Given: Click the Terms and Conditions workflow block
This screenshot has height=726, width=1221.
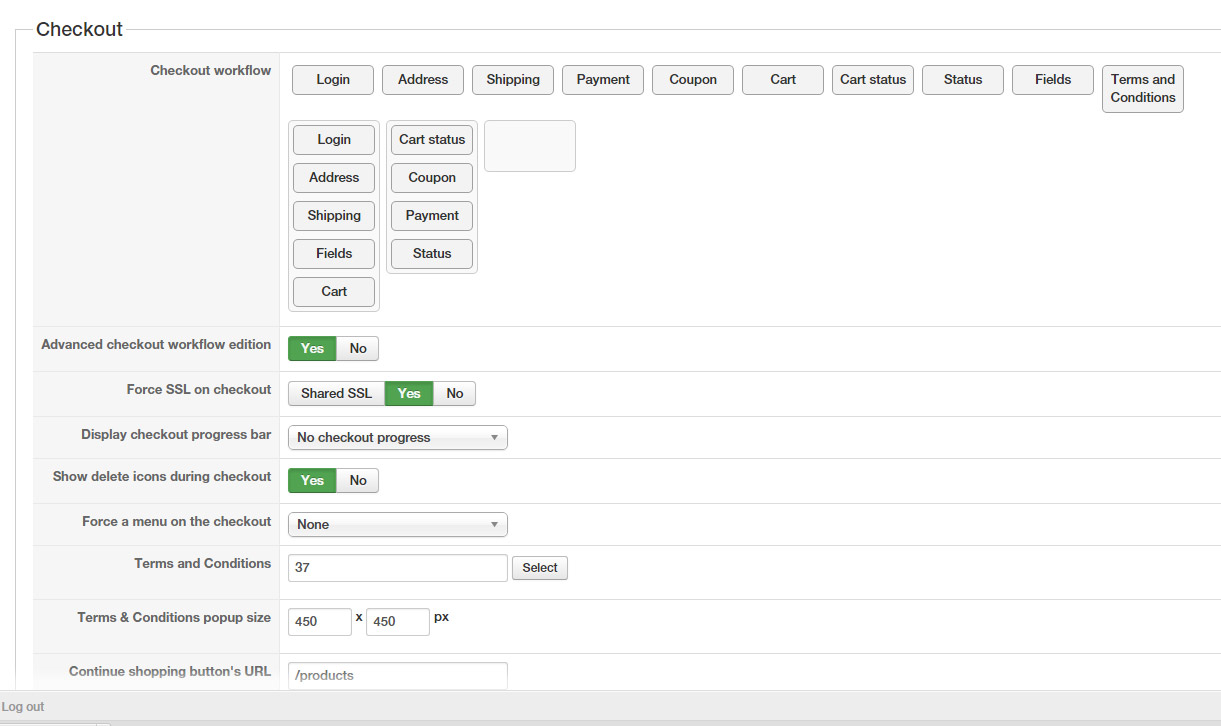Looking at the screenshot, I should pyautogui.click(x=1142, y=89).
